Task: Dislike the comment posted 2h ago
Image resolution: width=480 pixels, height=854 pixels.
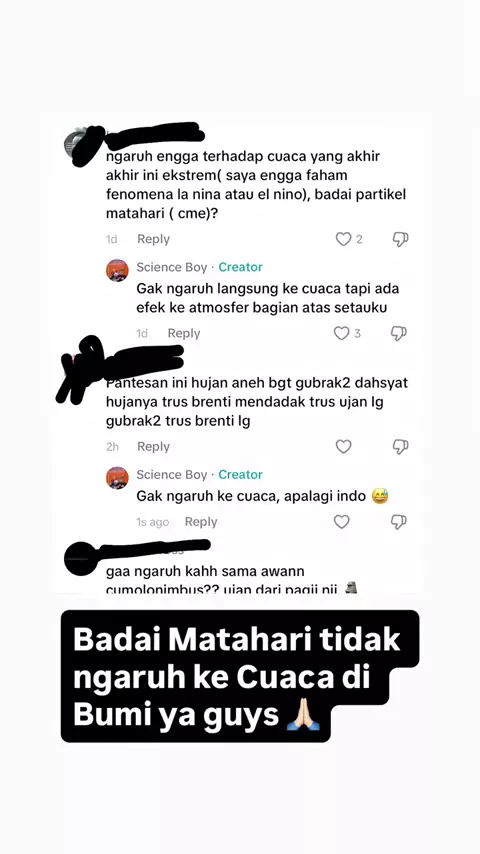Action: (x=400, y=447)
